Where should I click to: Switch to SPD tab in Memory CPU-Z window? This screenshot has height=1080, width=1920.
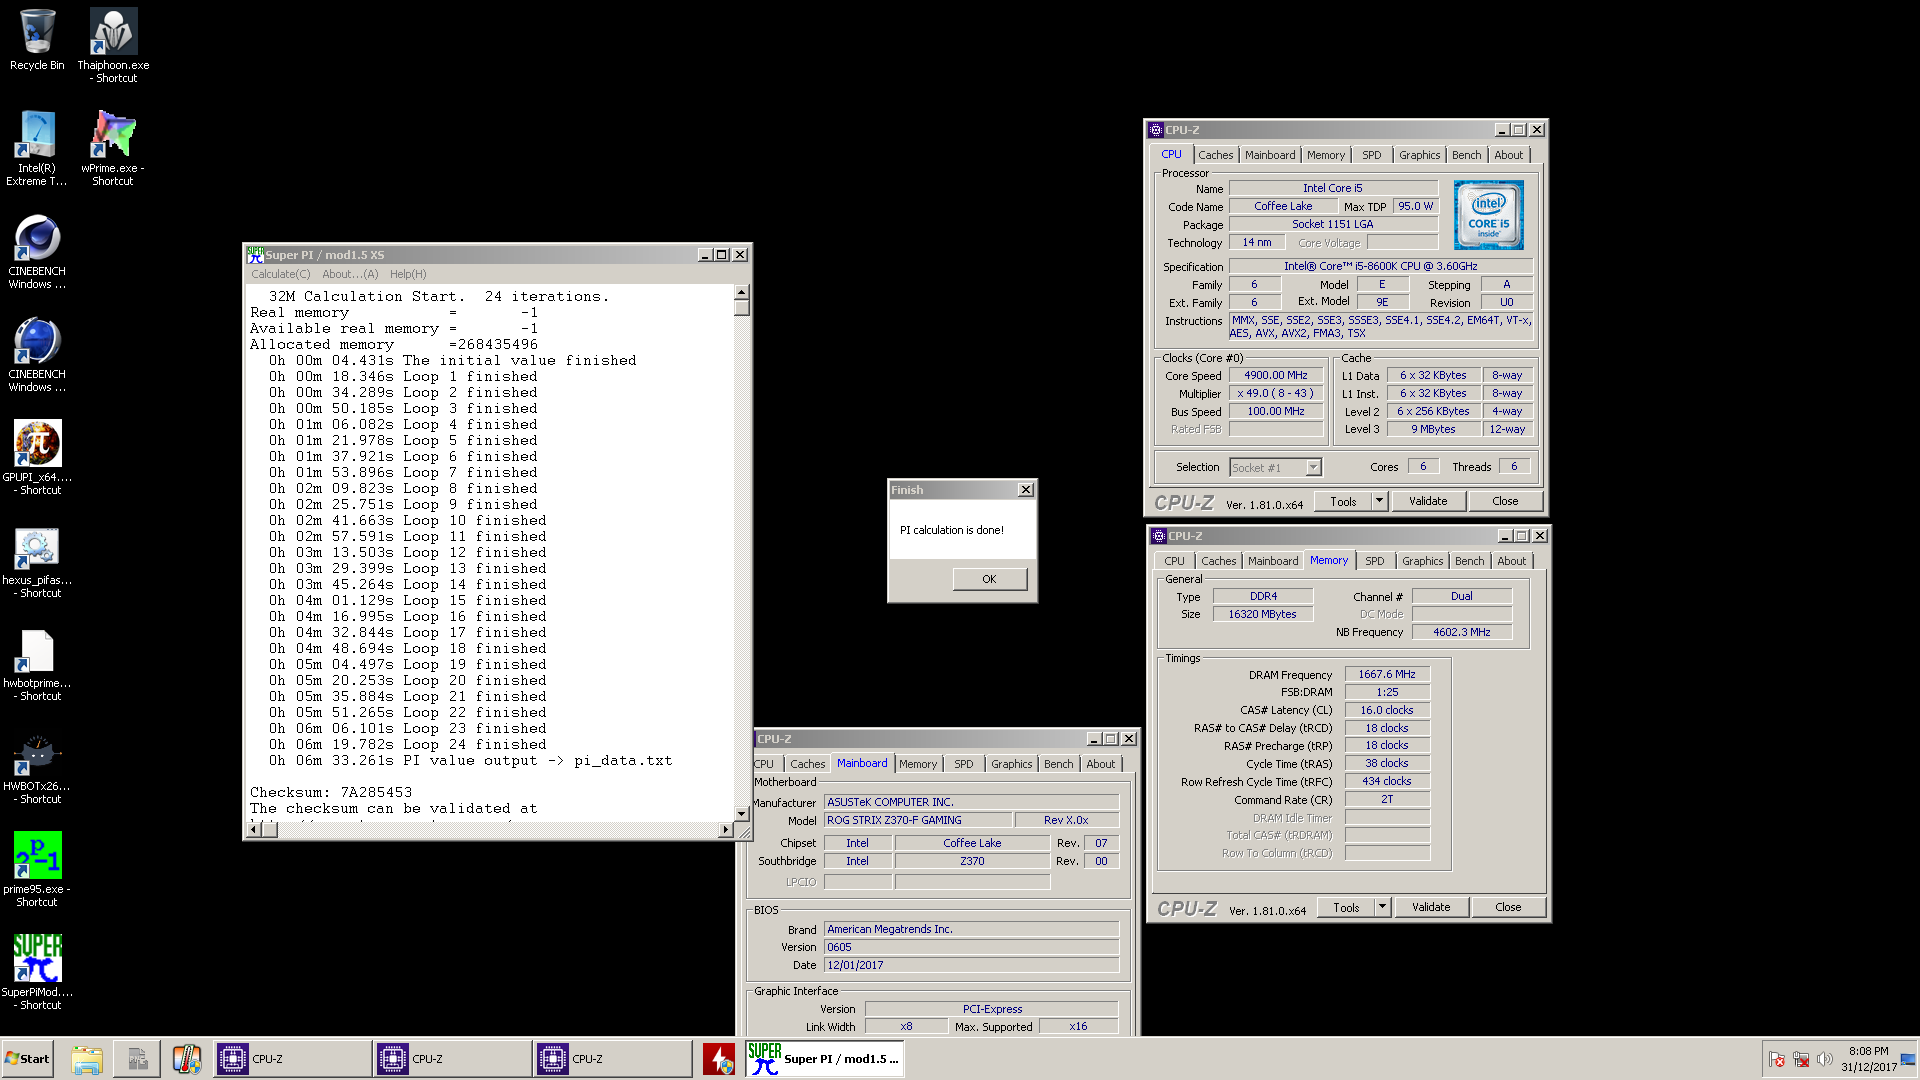coord(1375,561)
